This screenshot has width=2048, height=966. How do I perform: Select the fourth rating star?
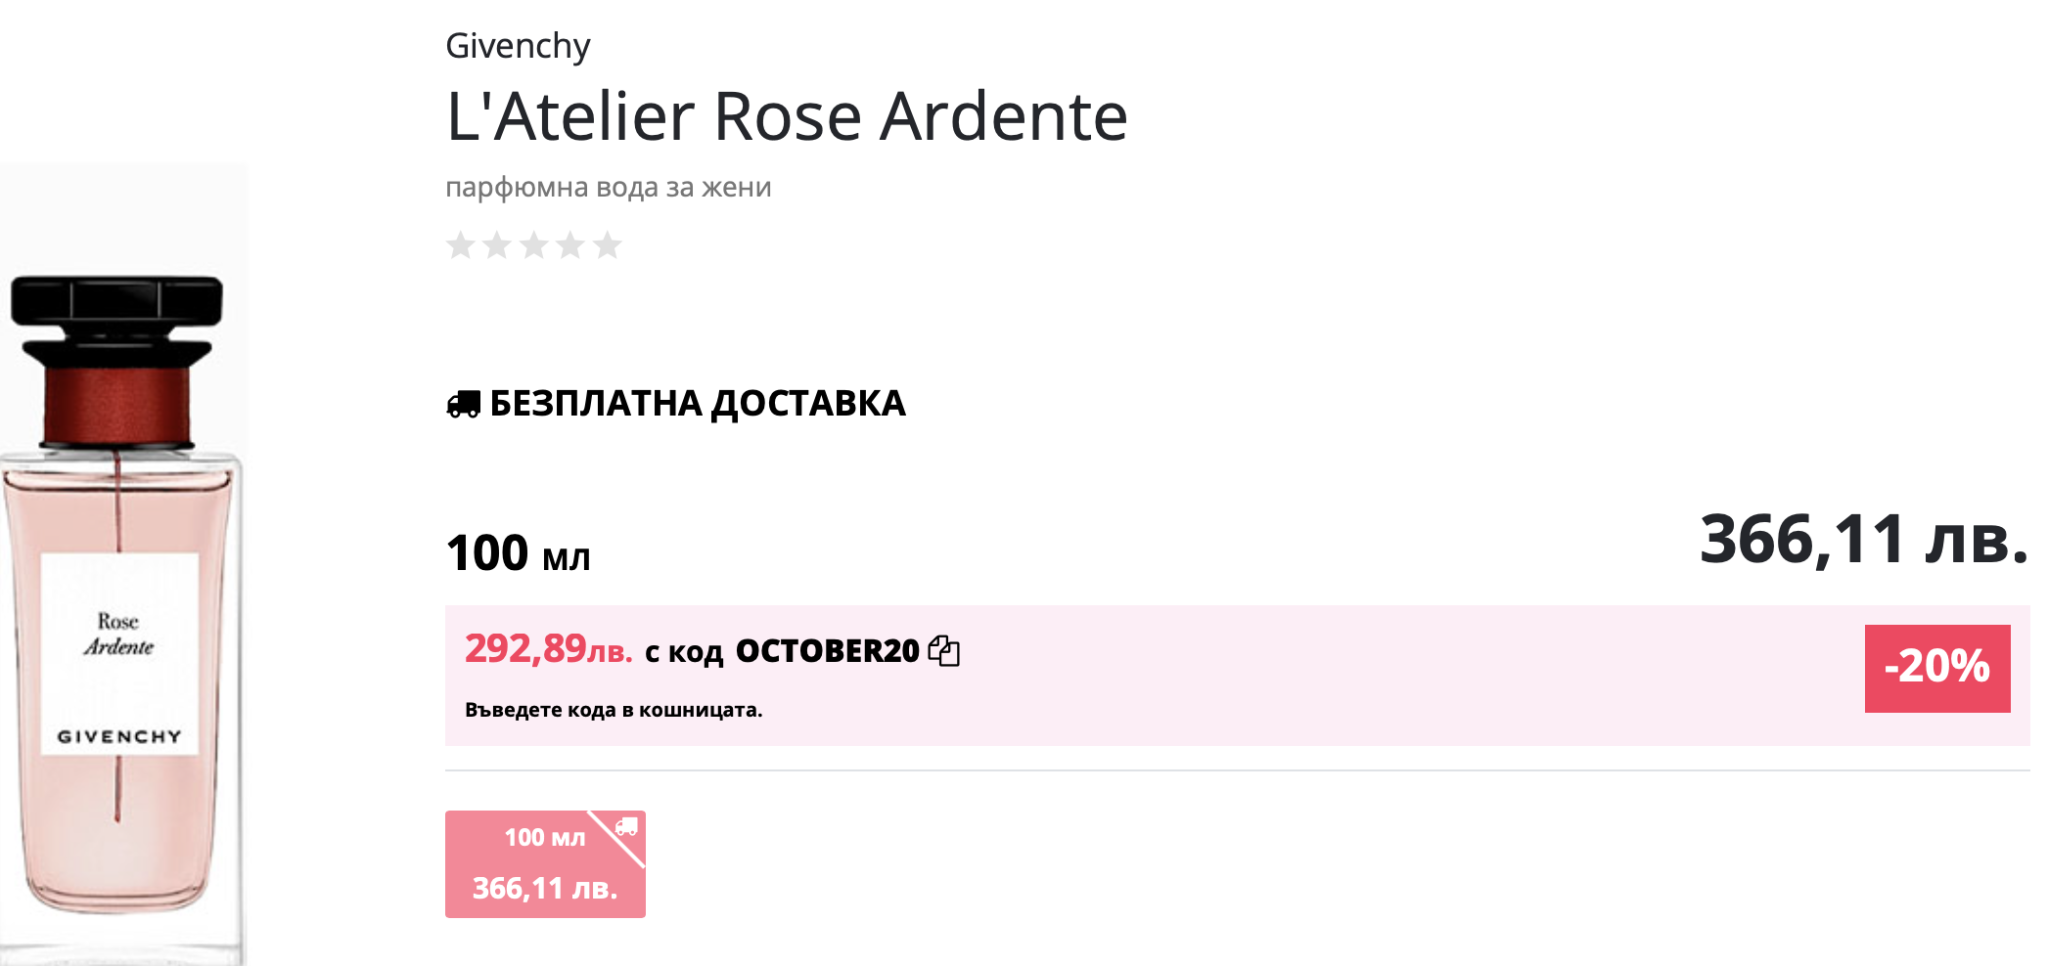click(570, 245)
